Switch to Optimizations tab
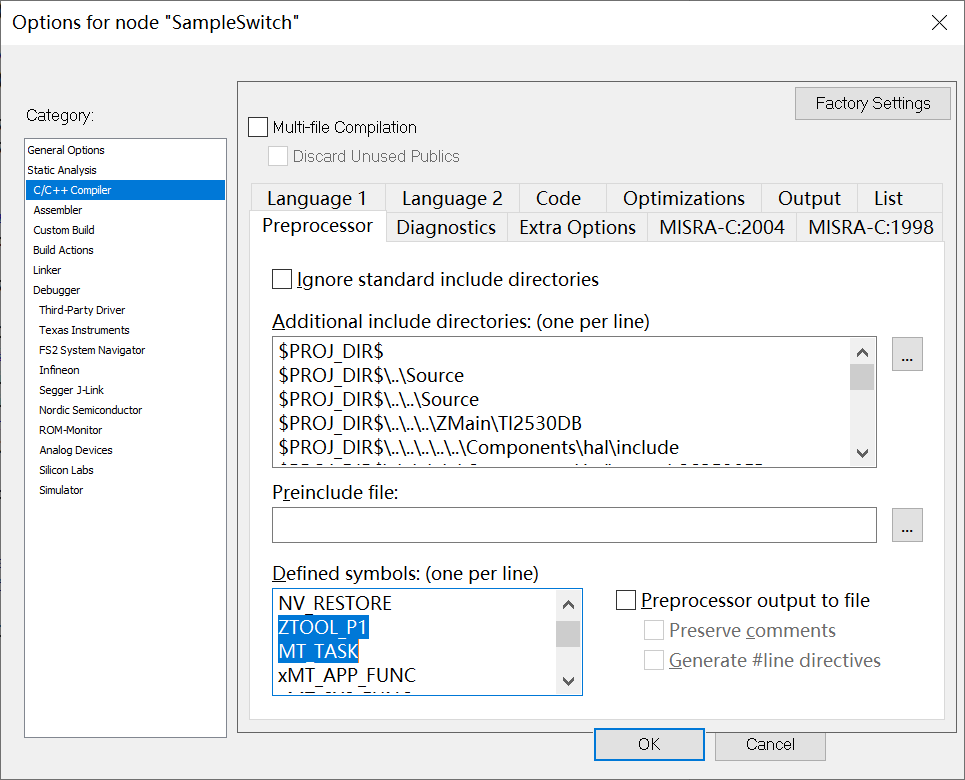Screen dimensions: 965x780 point(684,198)
